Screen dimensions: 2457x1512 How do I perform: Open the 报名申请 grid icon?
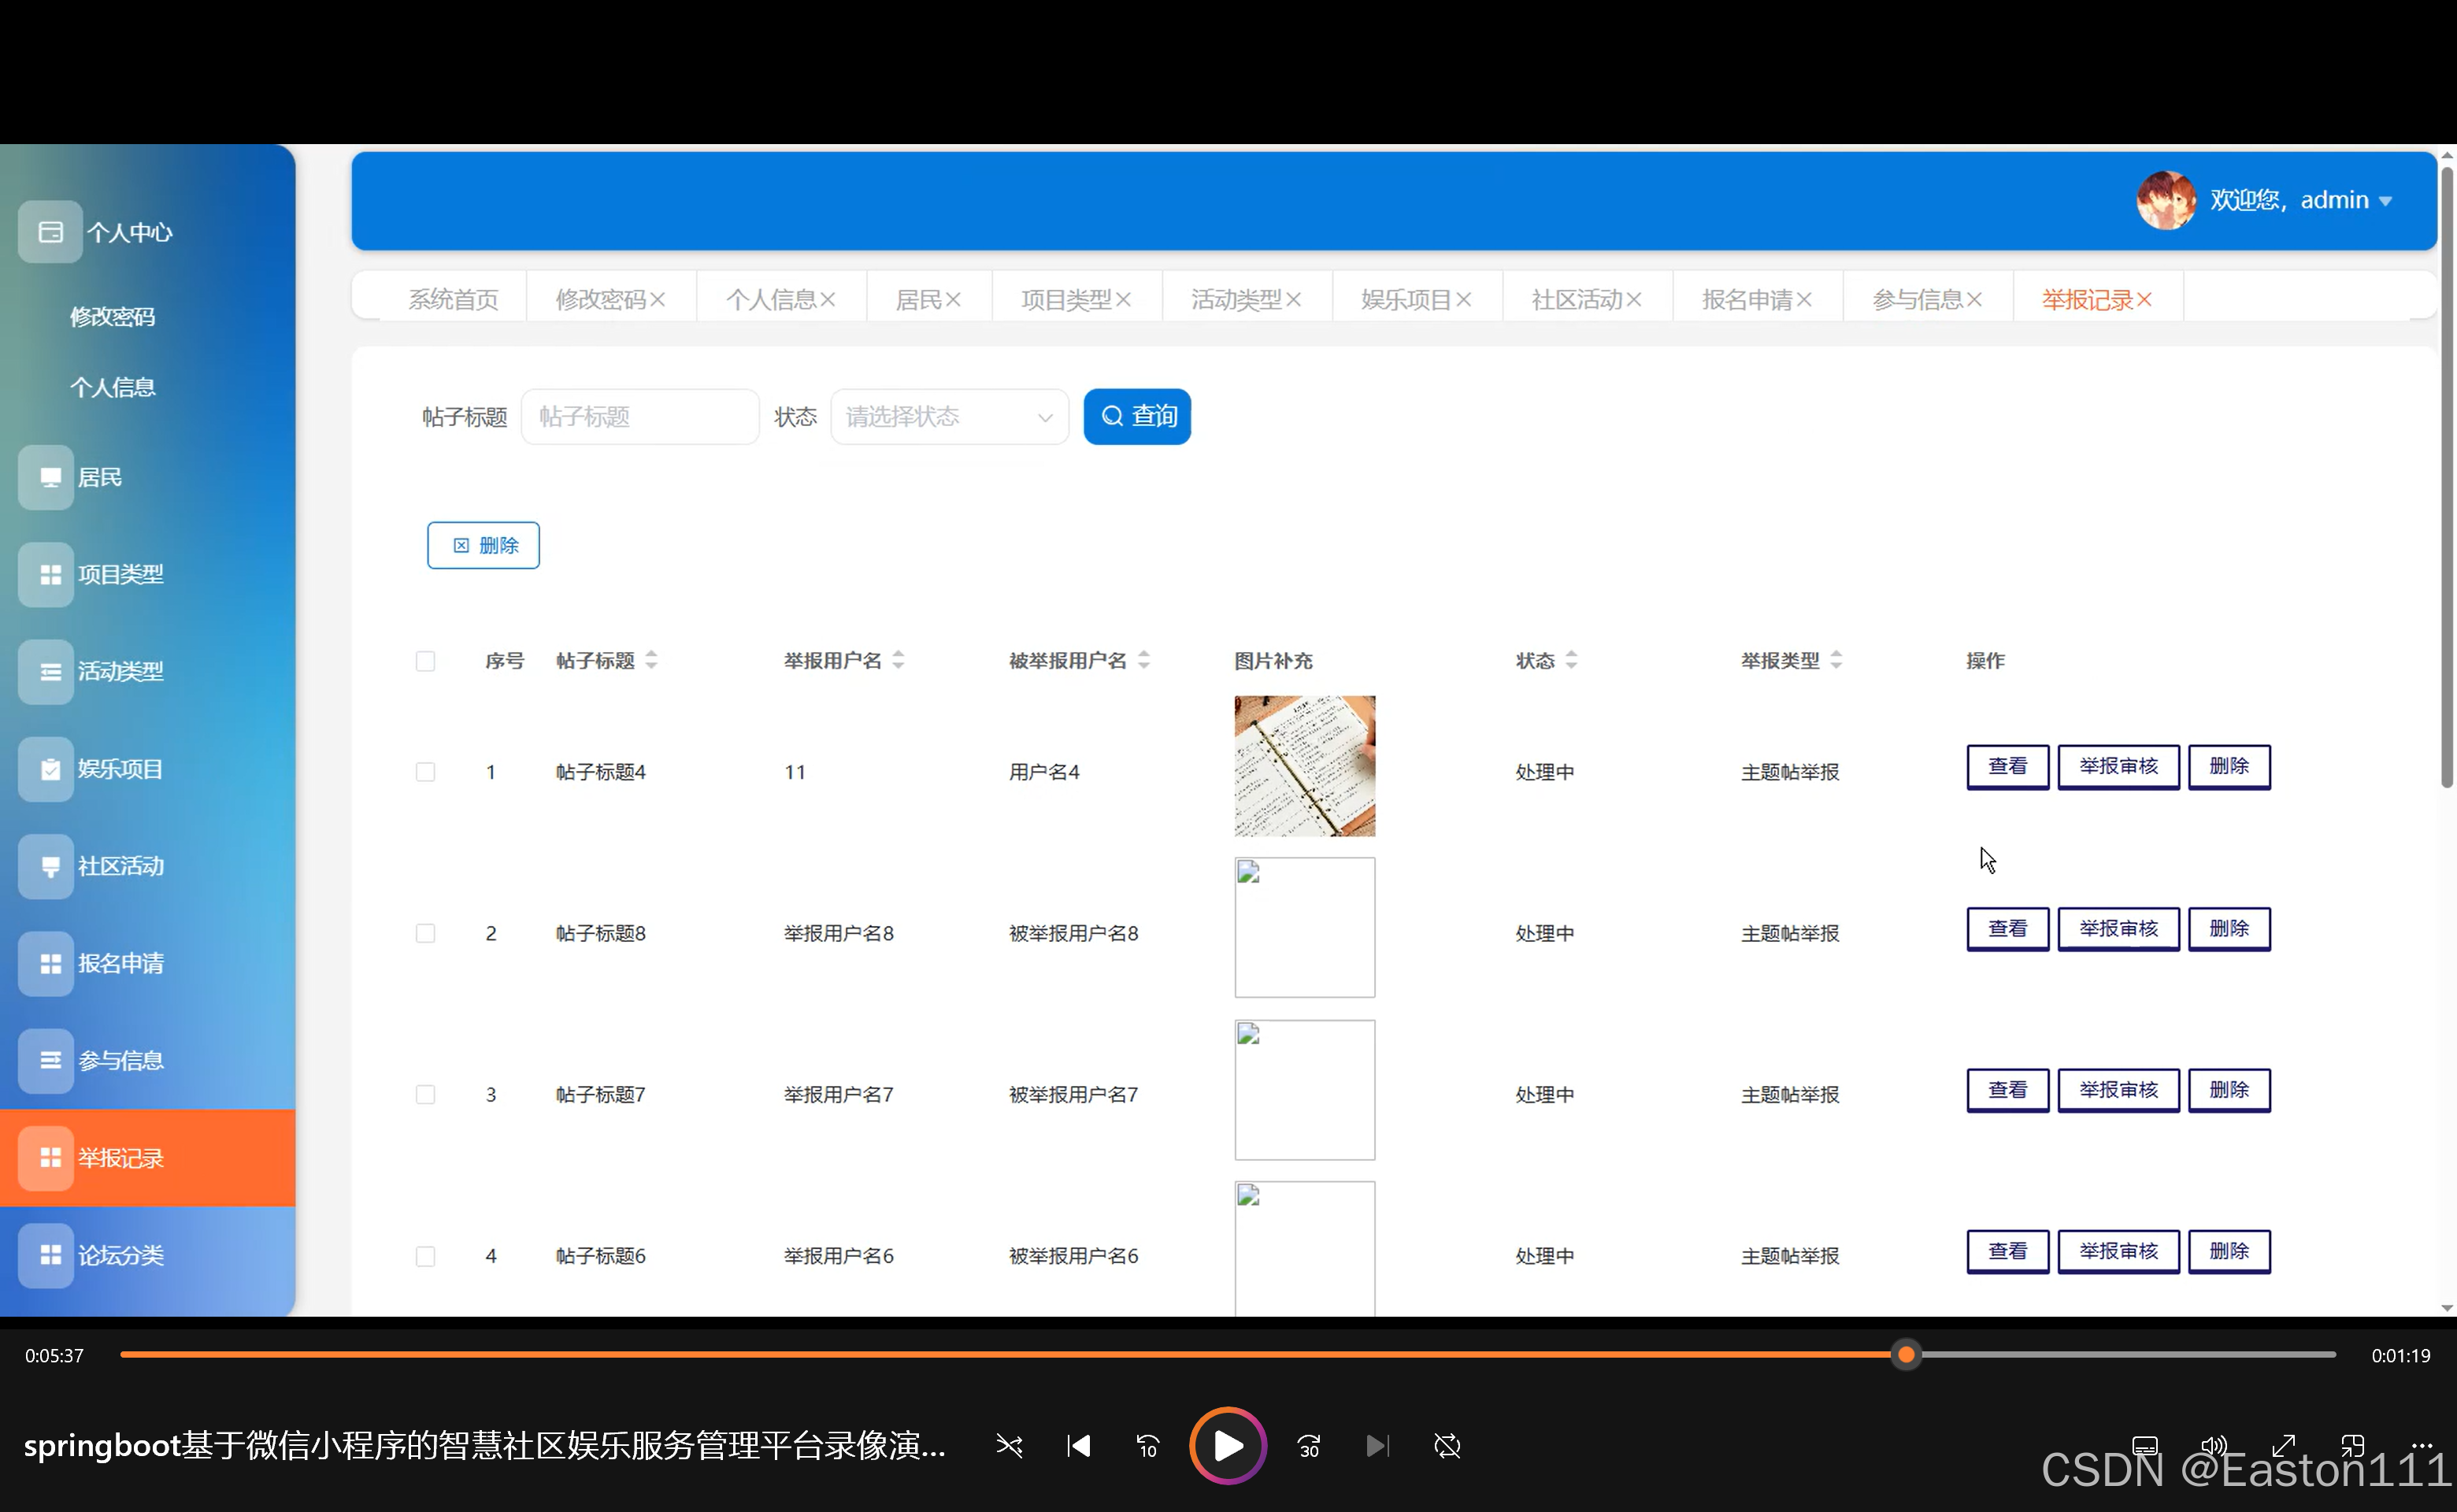46,963
